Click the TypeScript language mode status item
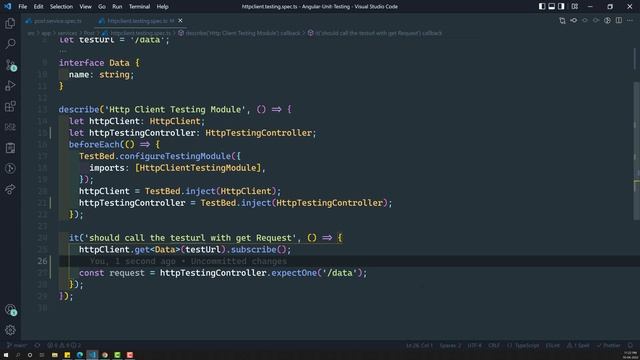Viewport: 640px width, 360px height. pyautogui.click(x=523, y=345)
